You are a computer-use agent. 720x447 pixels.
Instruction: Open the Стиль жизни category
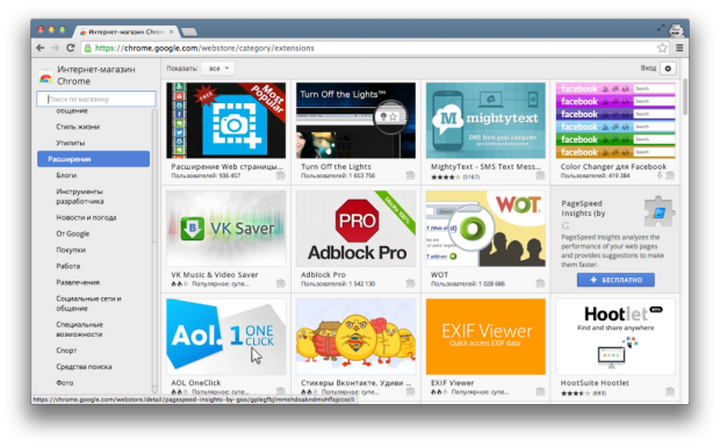pos(78,126)
